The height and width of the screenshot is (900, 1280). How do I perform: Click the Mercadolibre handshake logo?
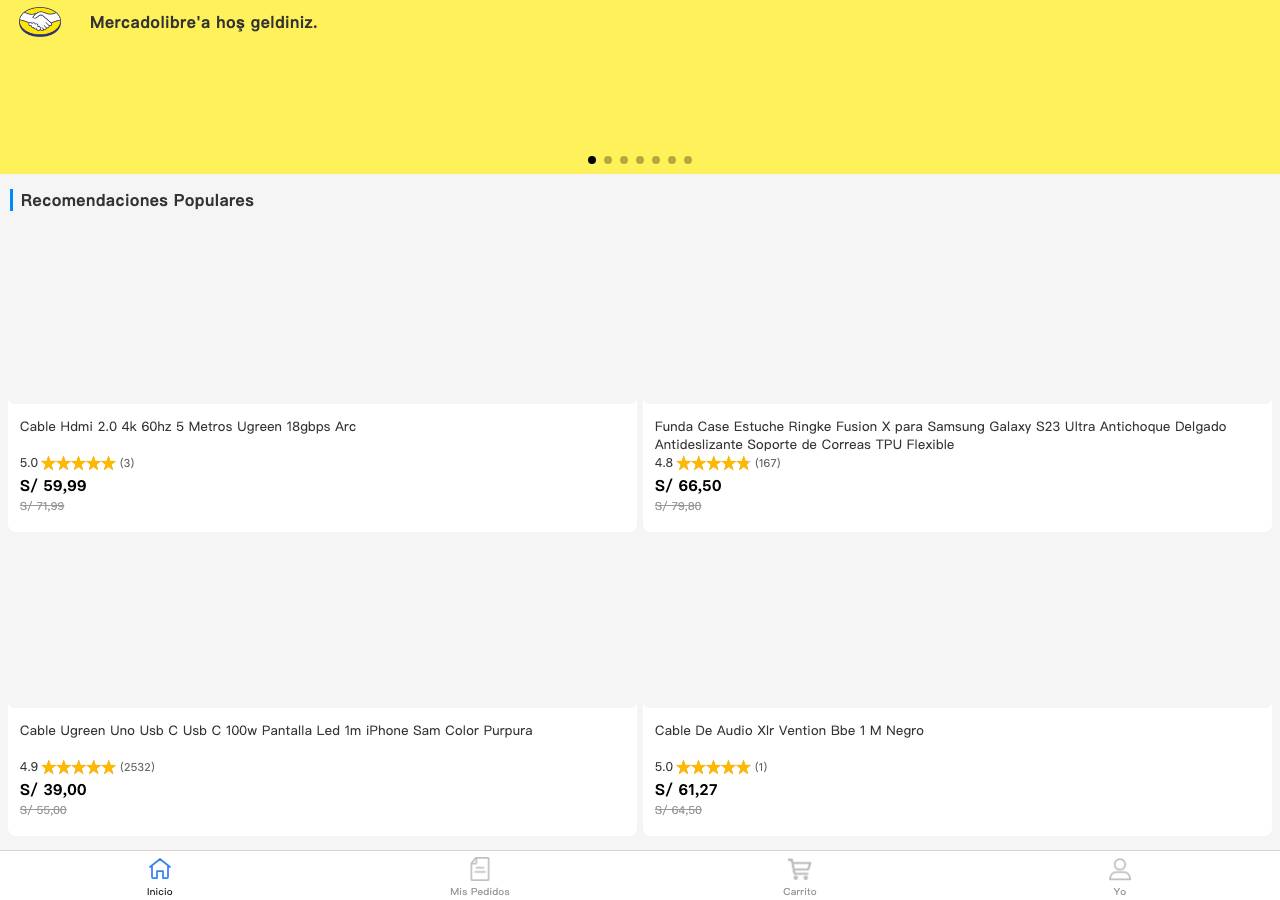40,22
